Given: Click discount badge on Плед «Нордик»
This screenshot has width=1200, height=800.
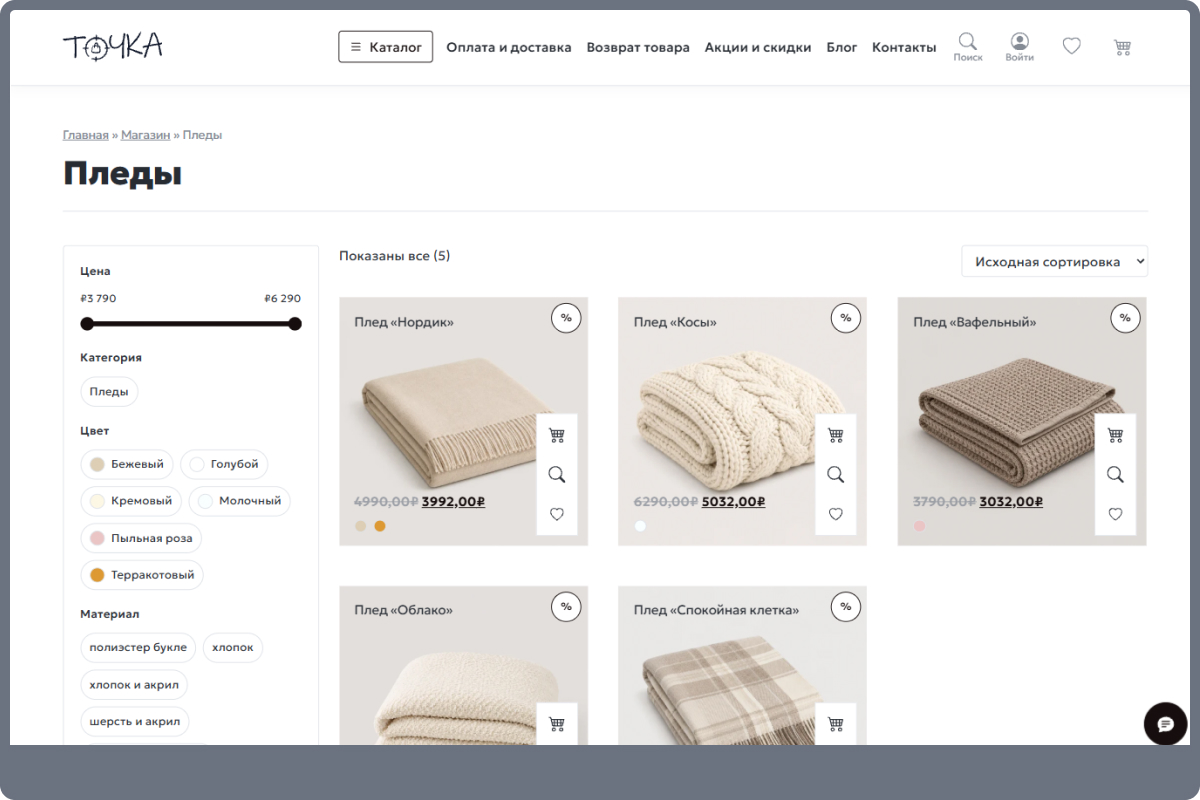Looking at the screenshot, I should (566, 318).
